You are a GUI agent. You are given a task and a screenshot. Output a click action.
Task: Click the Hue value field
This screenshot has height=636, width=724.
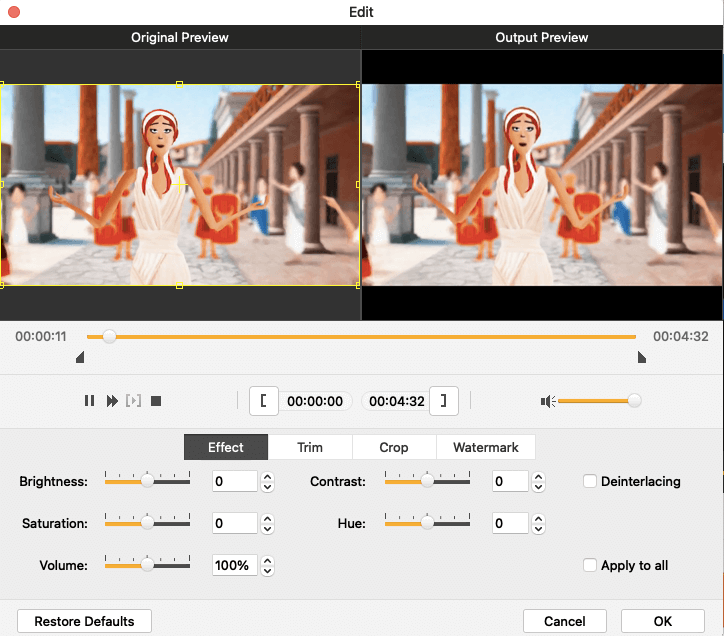click(510, 523)
